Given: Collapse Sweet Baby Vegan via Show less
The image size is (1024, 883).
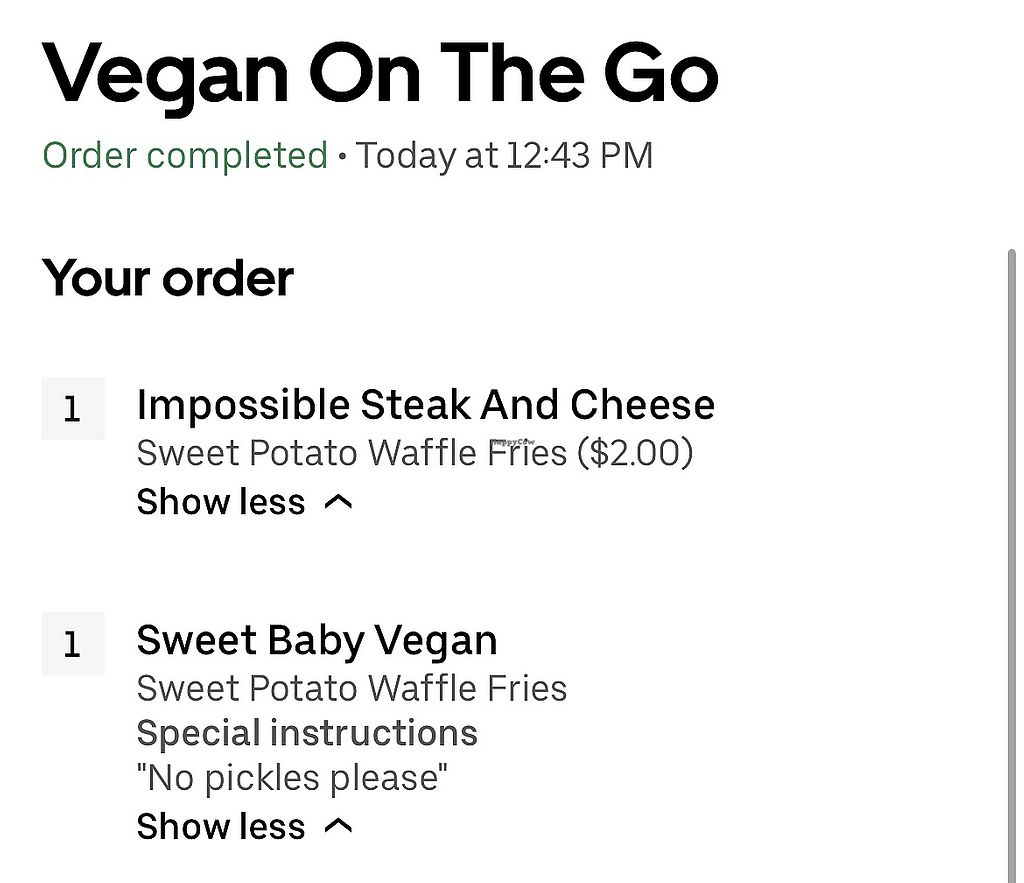Looking at the screenshot, I should point(221,826).
